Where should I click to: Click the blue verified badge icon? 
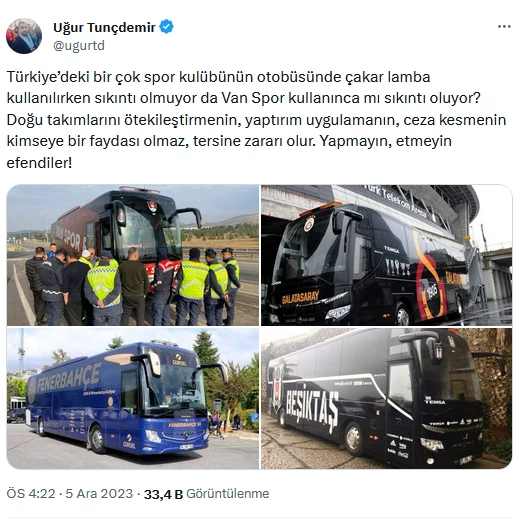pyautogui.click(x=166, y=27)
